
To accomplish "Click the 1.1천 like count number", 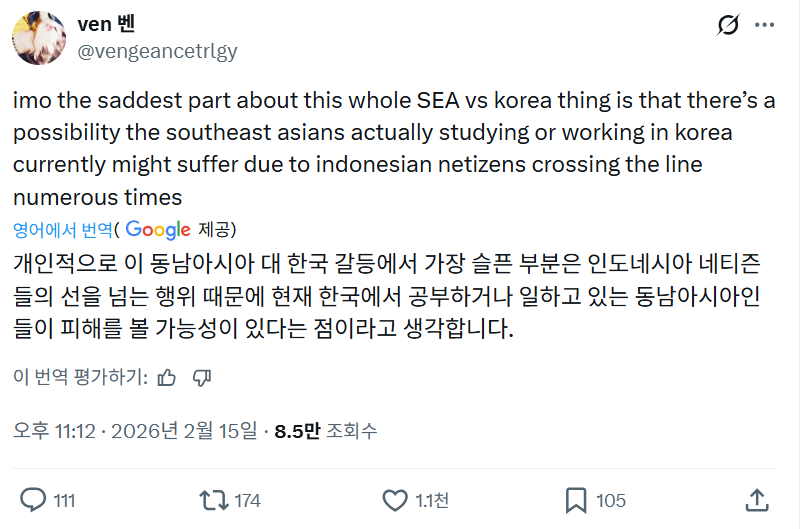I will pos(433,500).
